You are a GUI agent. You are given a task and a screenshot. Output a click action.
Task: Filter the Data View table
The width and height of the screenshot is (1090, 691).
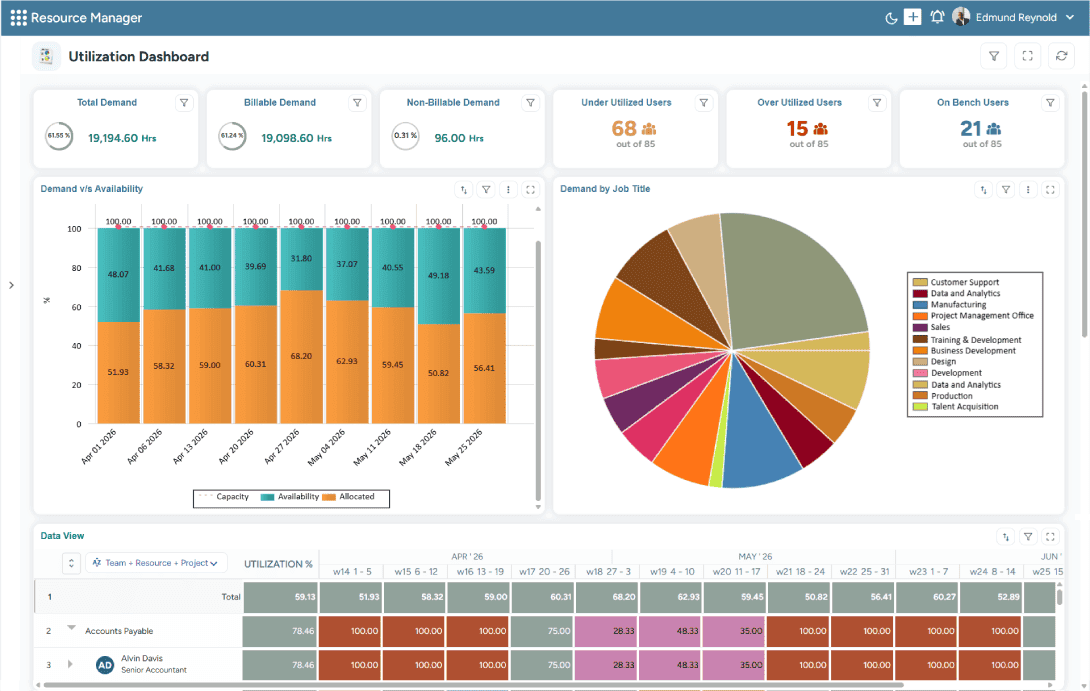[x=1028, y=537]
